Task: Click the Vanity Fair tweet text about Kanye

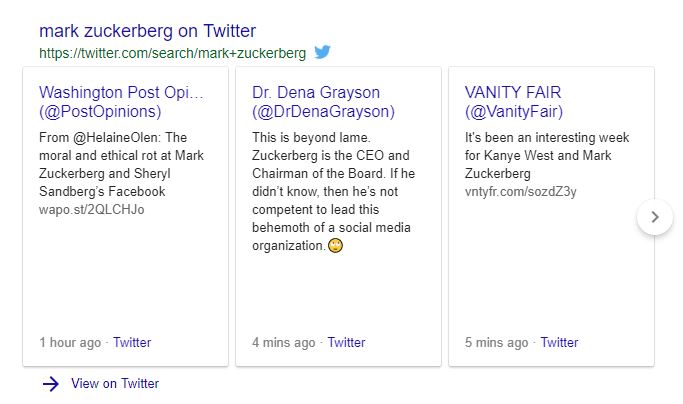Action: coord(546,155)
